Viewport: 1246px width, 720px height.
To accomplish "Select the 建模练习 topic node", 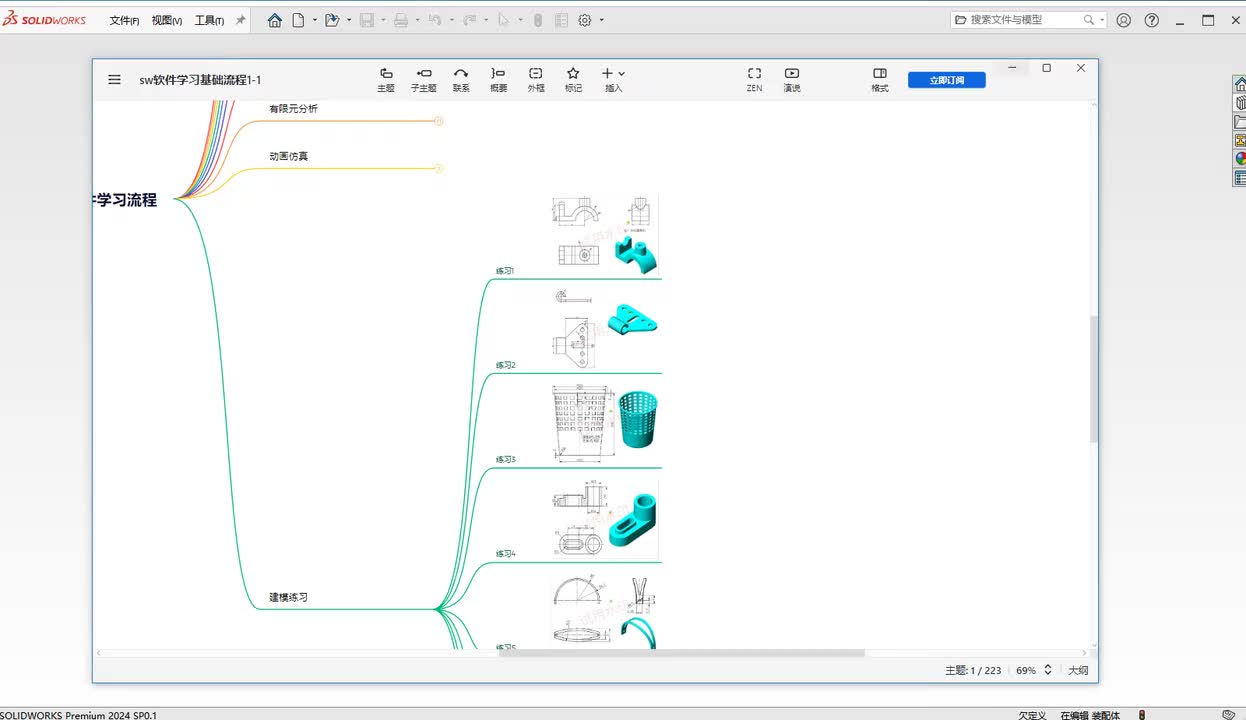I will pyautogui.click(x=288, y=597).
